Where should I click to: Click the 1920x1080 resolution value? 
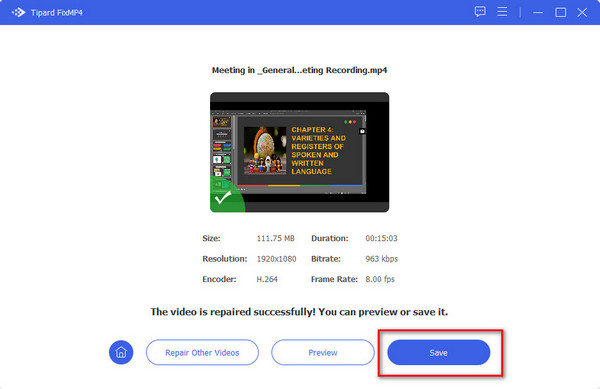[276, 259]
